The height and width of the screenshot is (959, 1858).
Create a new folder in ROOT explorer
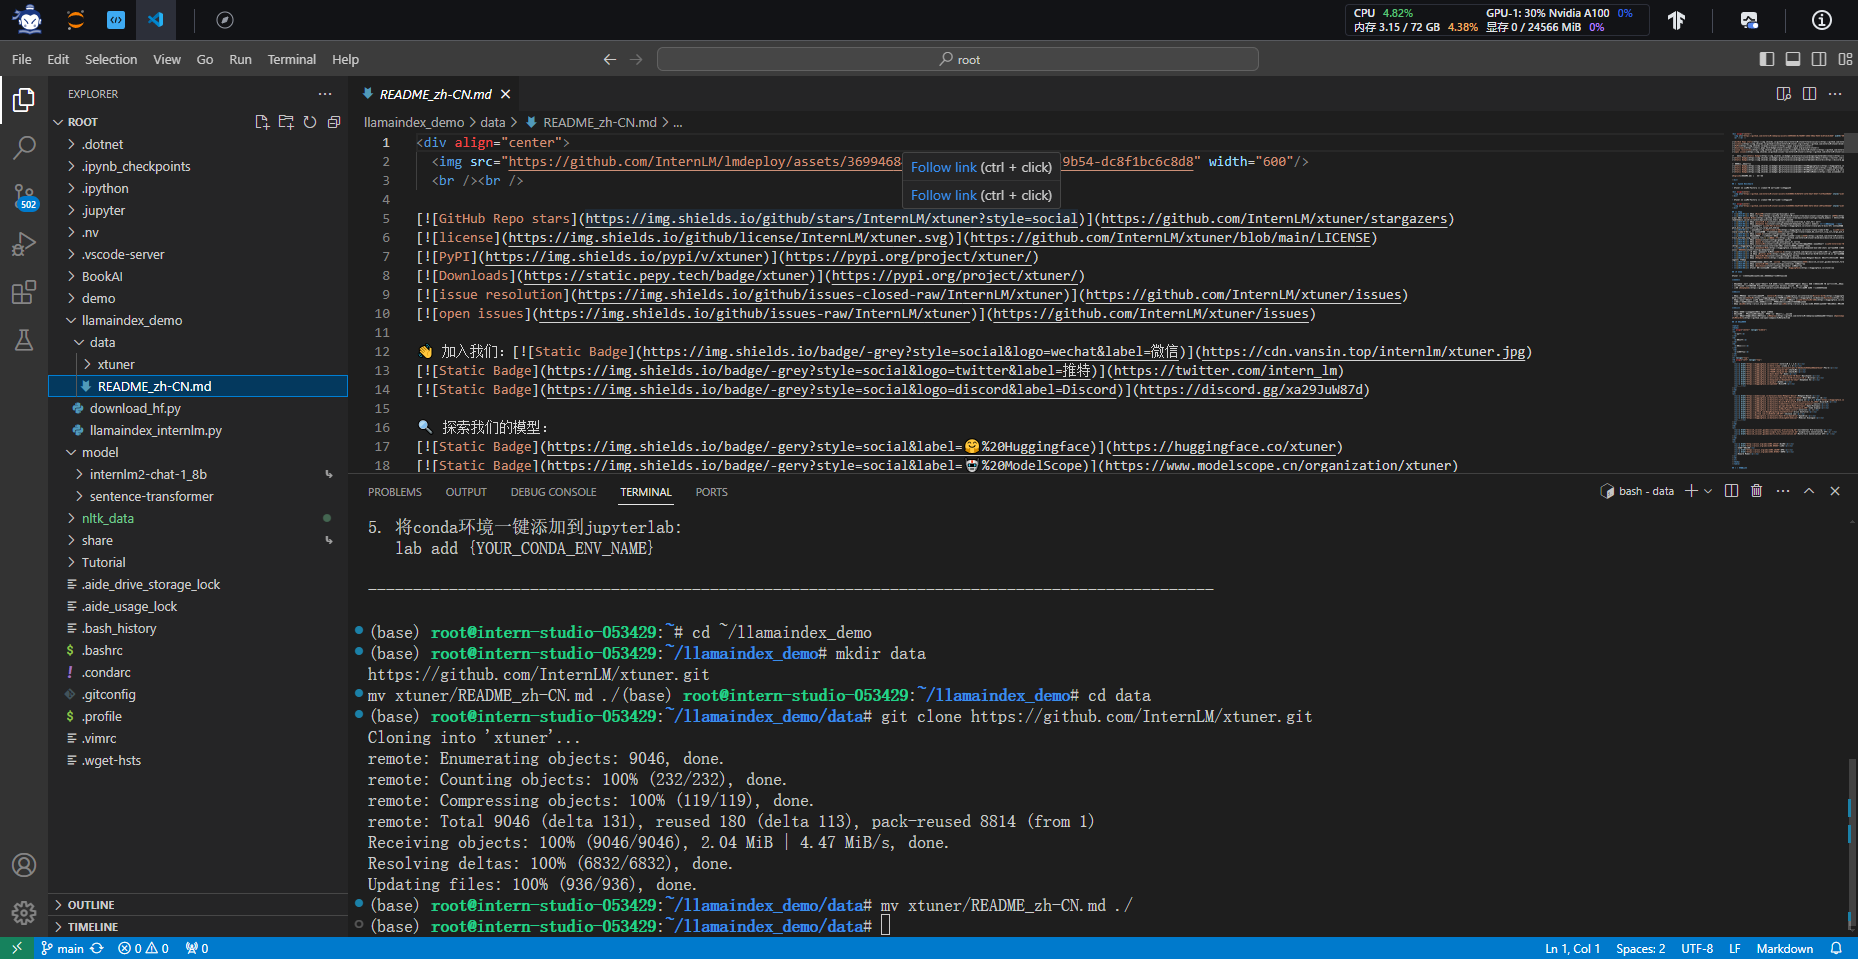coord(286,122)
